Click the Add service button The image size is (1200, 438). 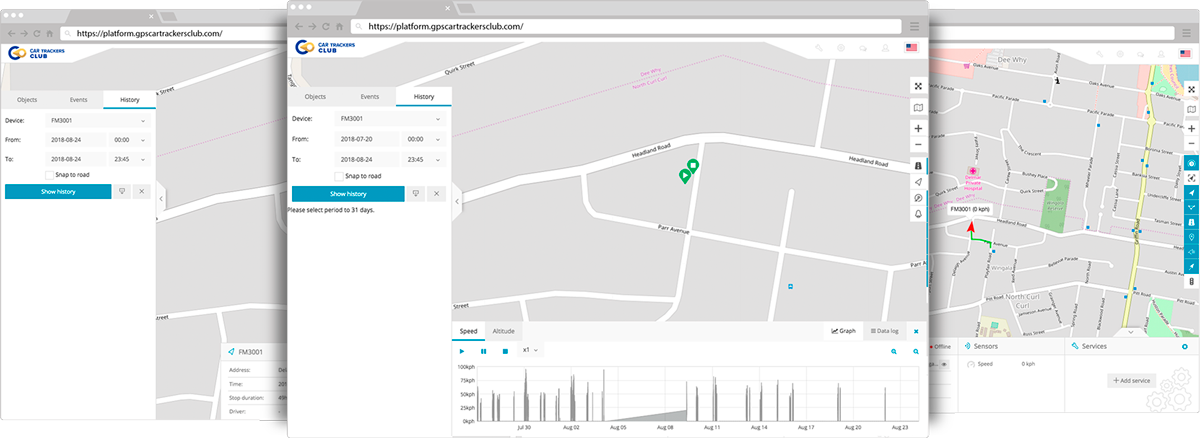[x=1130, y=381]
